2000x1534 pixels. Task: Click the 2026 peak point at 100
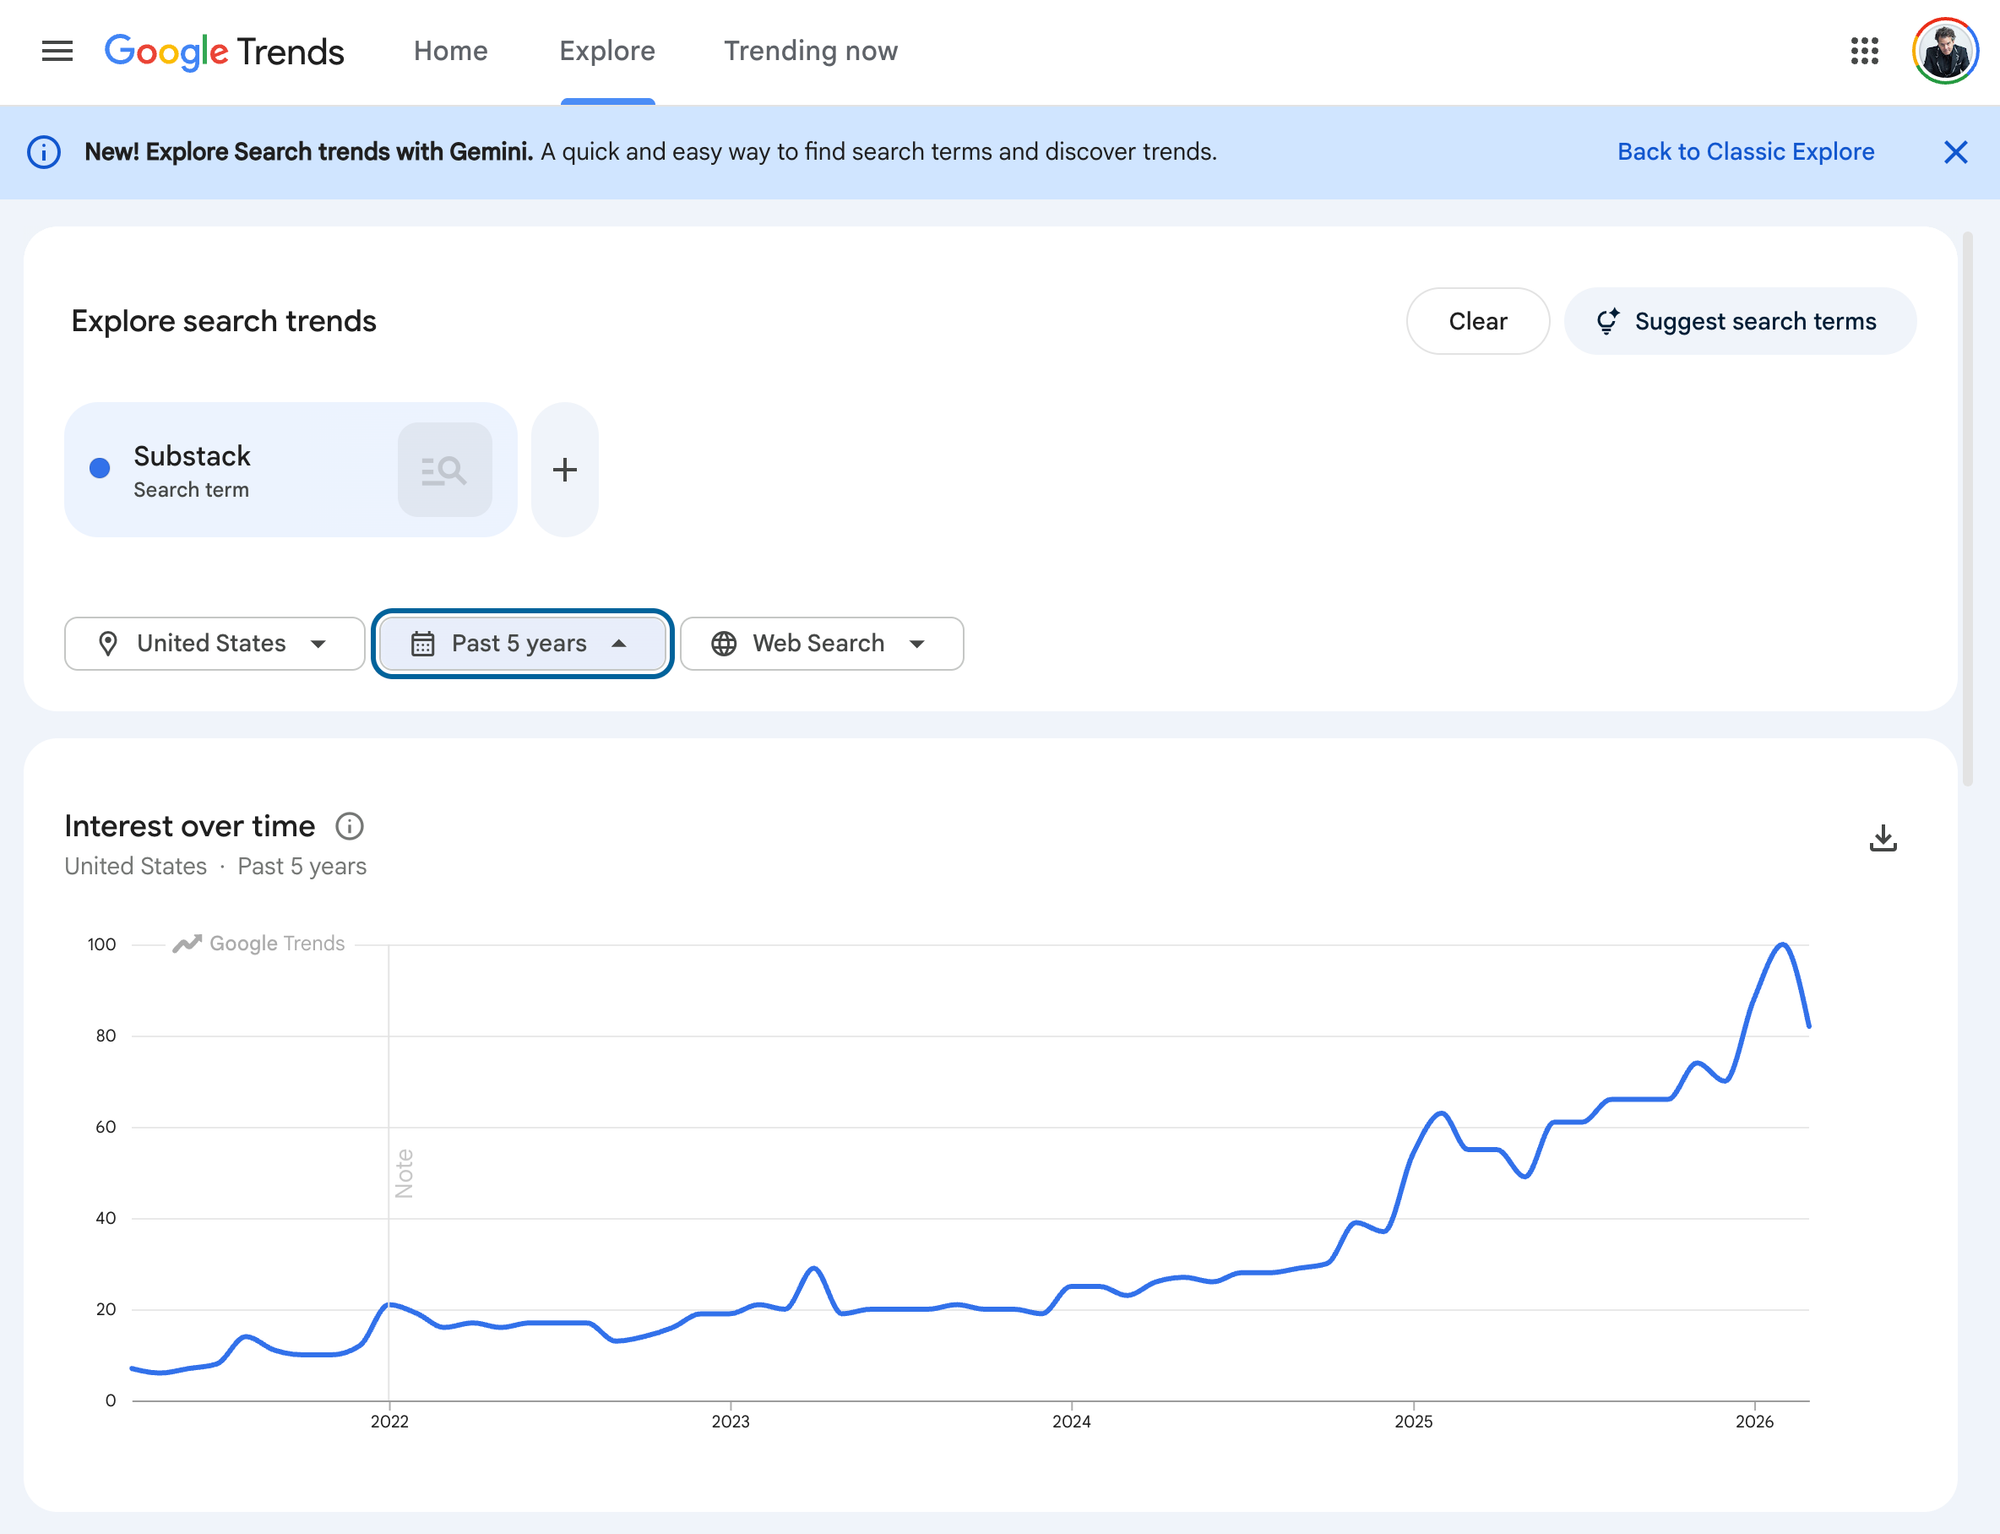[1783, 944]
